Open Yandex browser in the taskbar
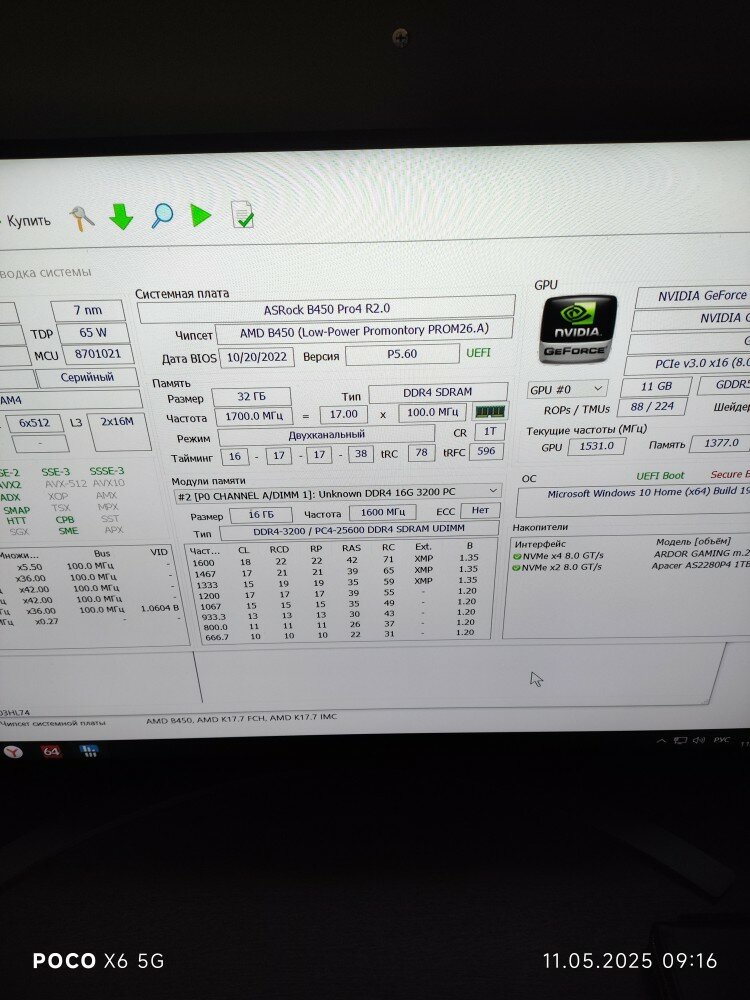750x1000 pixels. (12, 752)
